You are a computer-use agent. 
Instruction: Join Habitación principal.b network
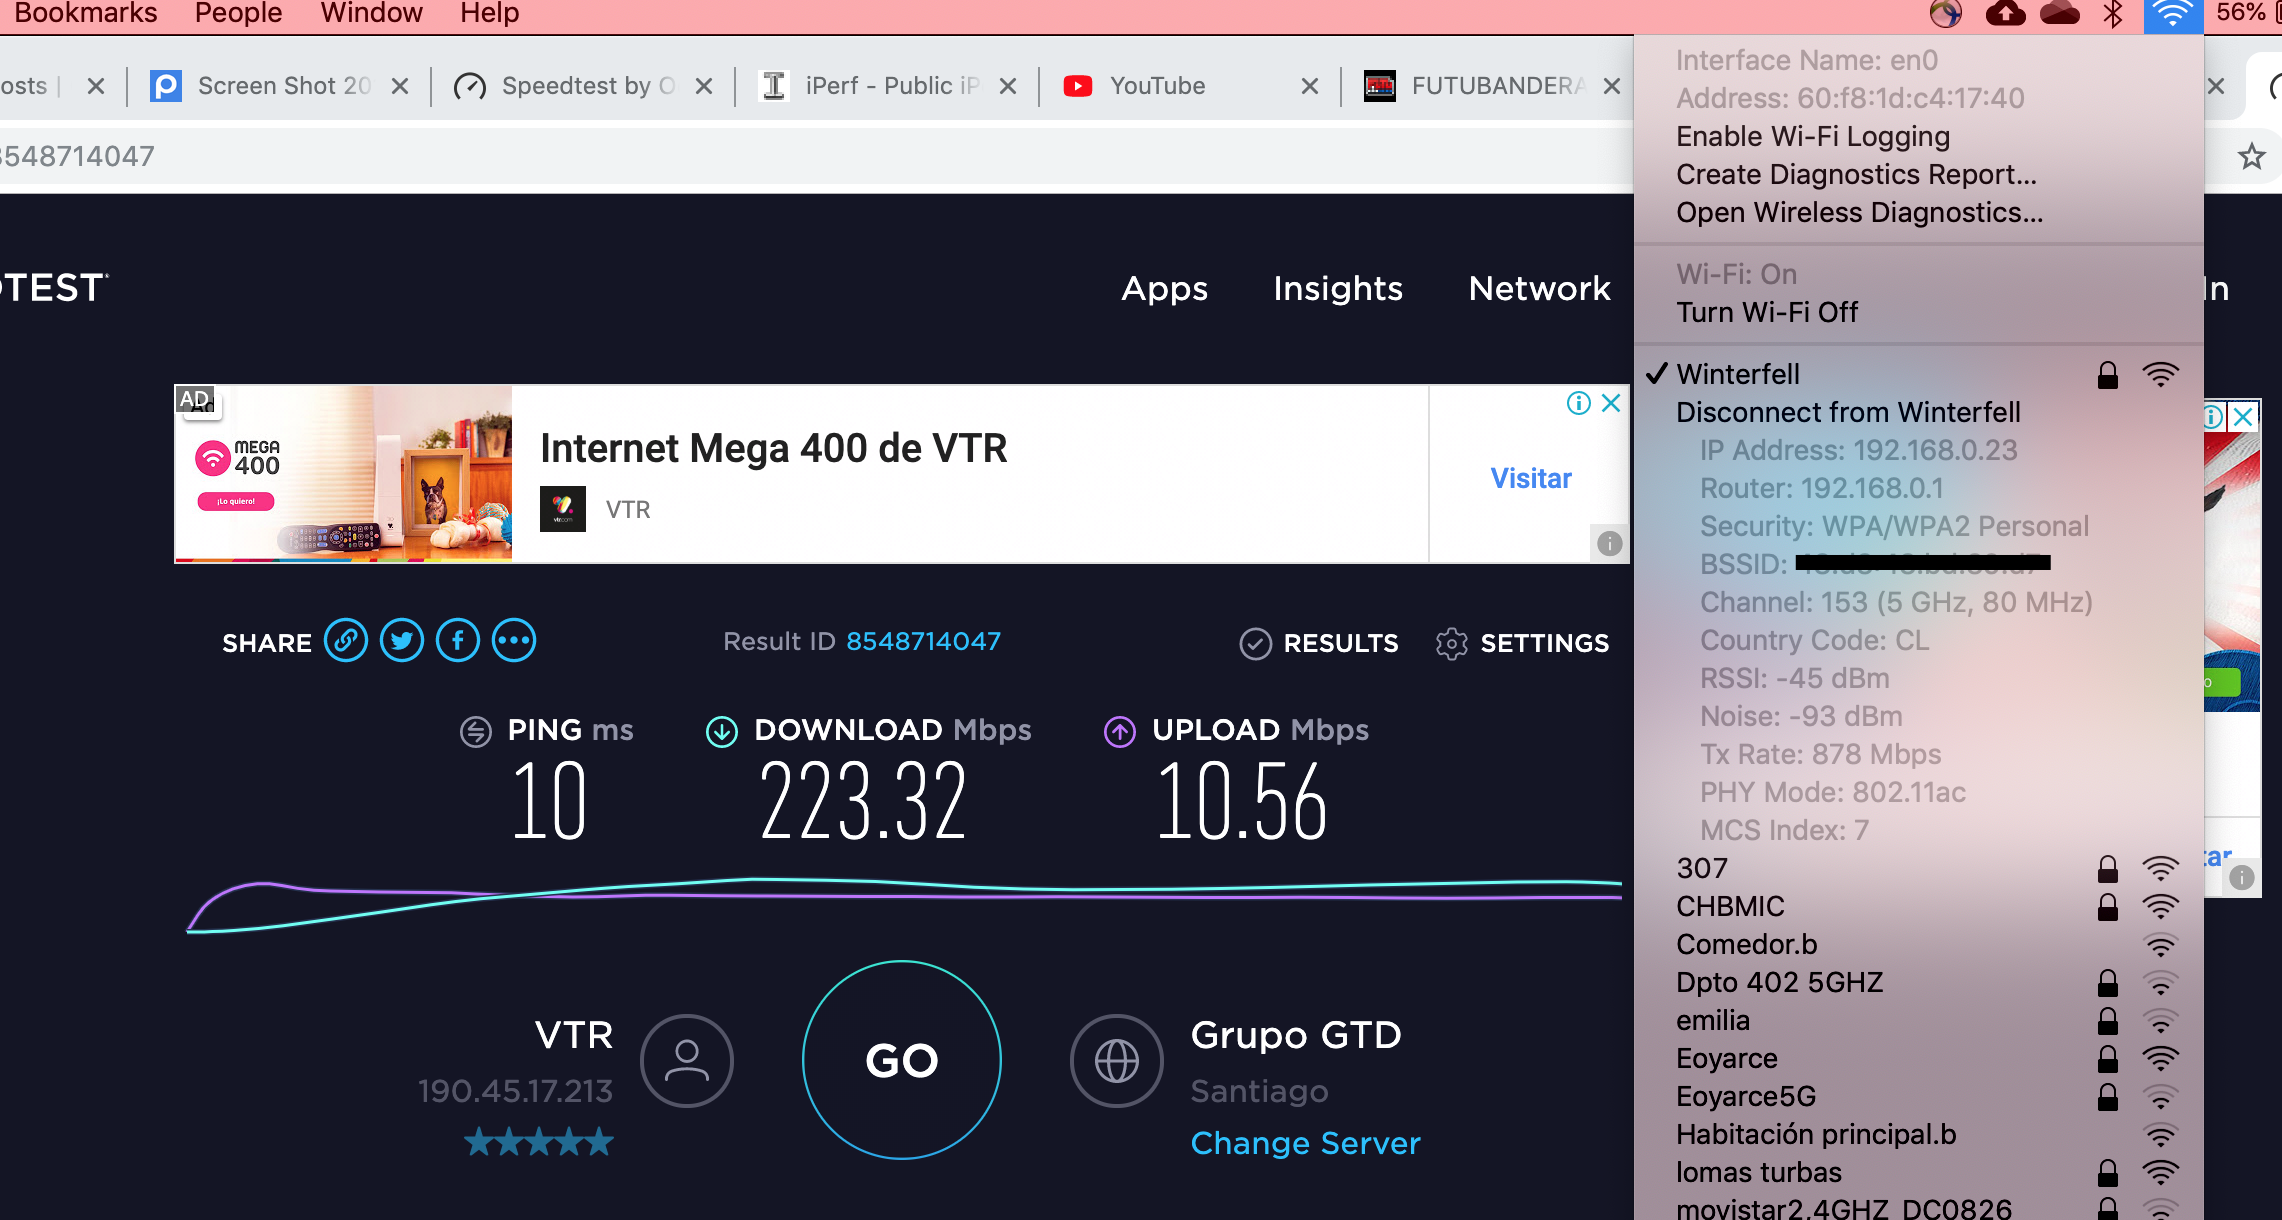[x=1918, y=1134]
